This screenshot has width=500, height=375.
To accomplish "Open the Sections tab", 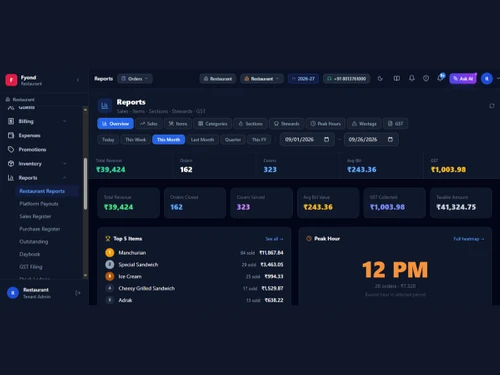I will coord(250,124).
